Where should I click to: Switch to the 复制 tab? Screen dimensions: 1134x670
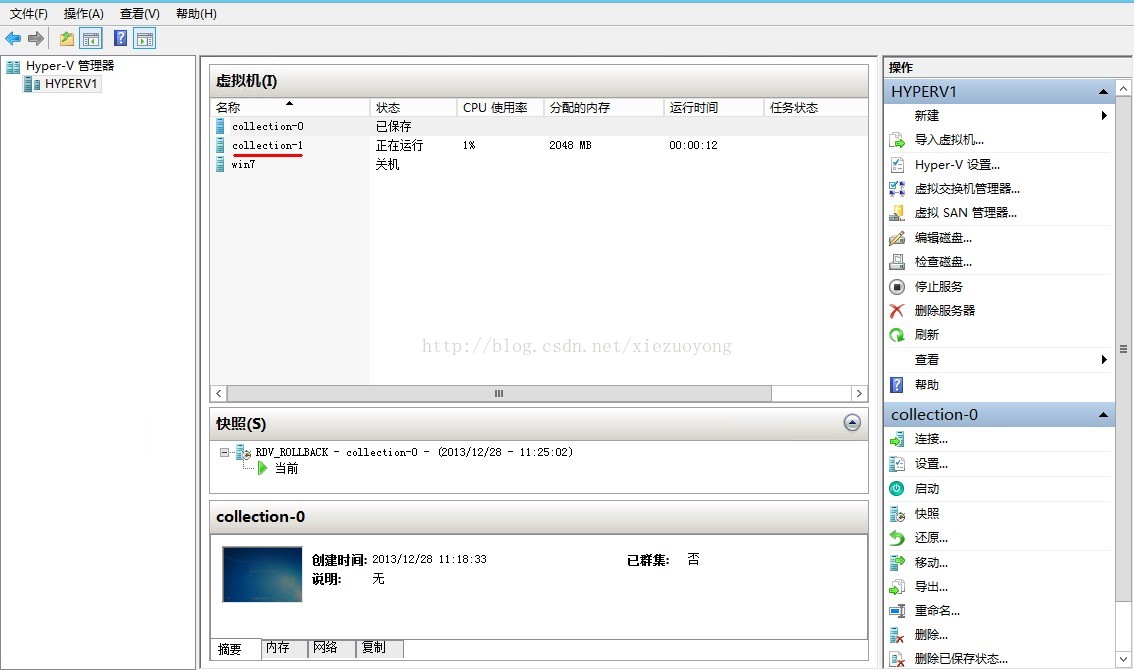(x=380, y=648)
